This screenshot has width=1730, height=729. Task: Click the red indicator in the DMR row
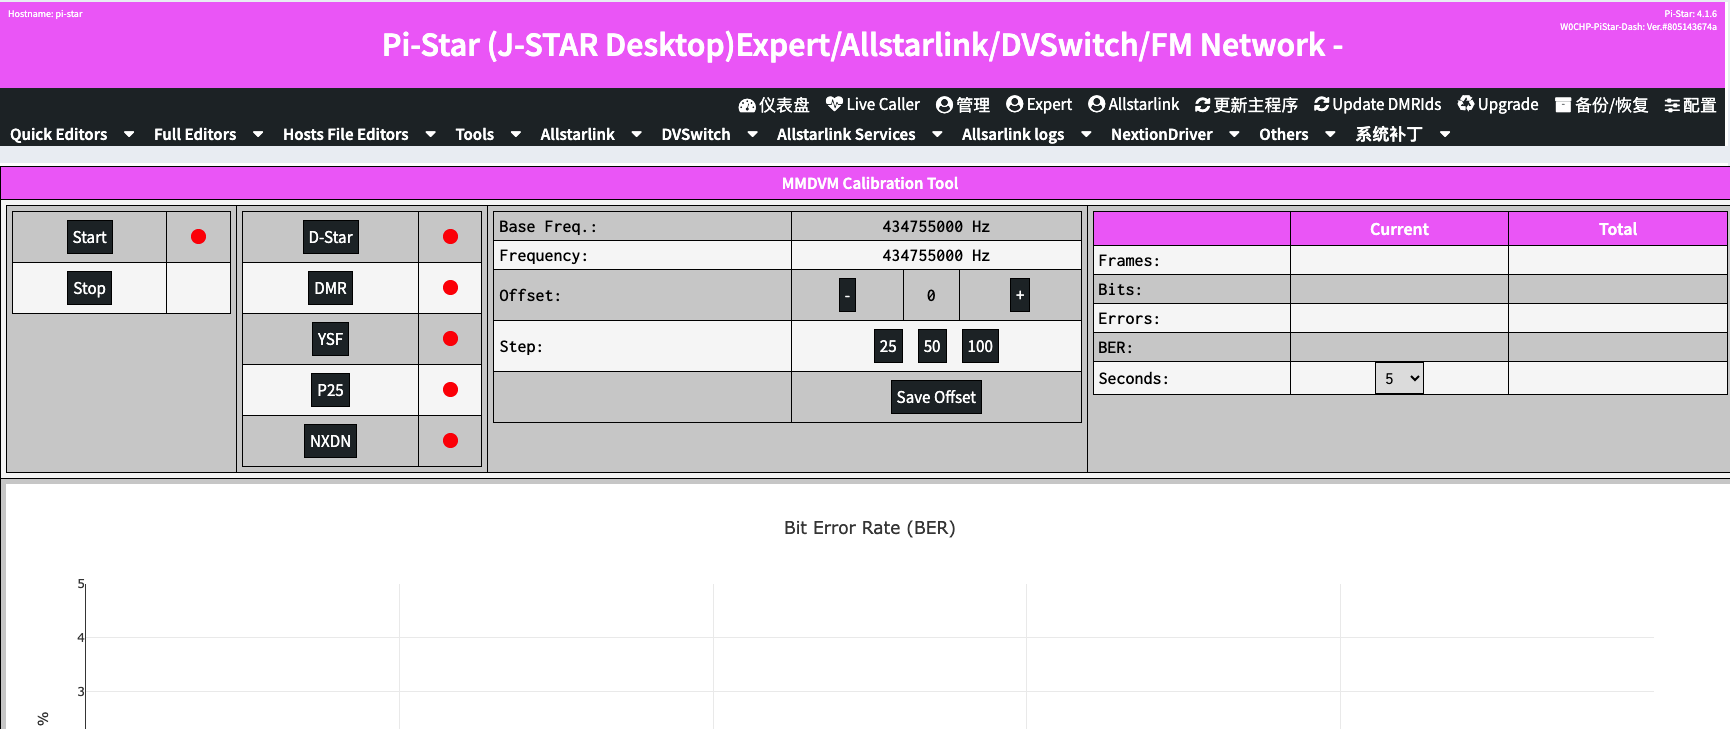(x=450, y=288)
